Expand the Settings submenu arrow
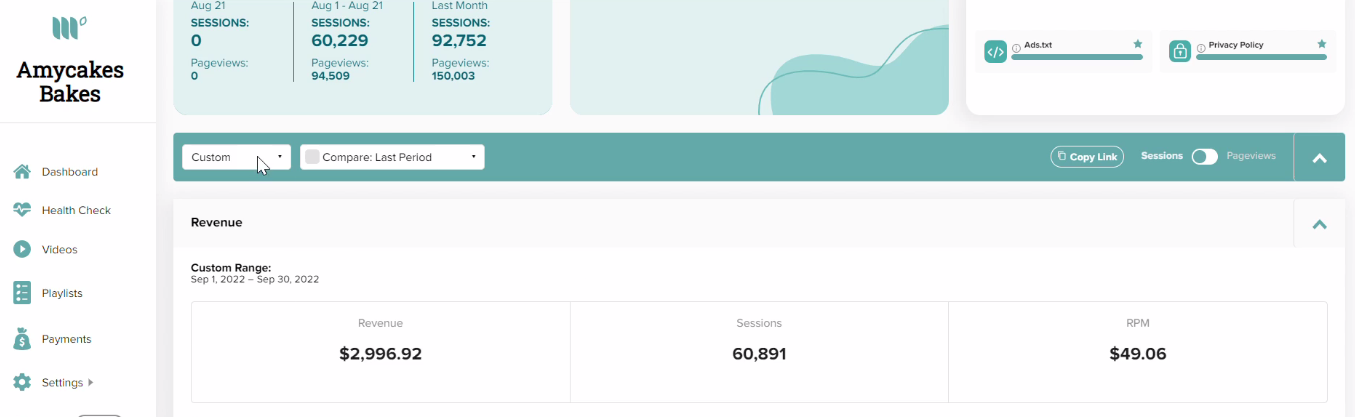Viewport: 1355px width, 417px height. [91, 382]
